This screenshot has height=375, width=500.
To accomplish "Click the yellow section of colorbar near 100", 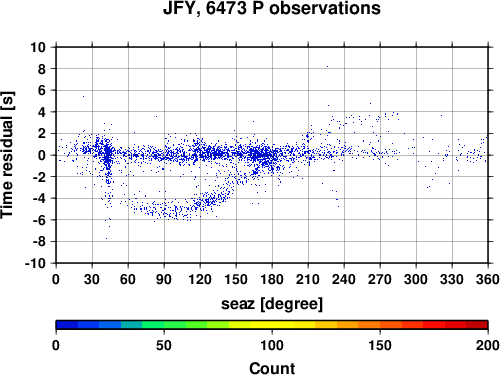I will click(272, 325).
